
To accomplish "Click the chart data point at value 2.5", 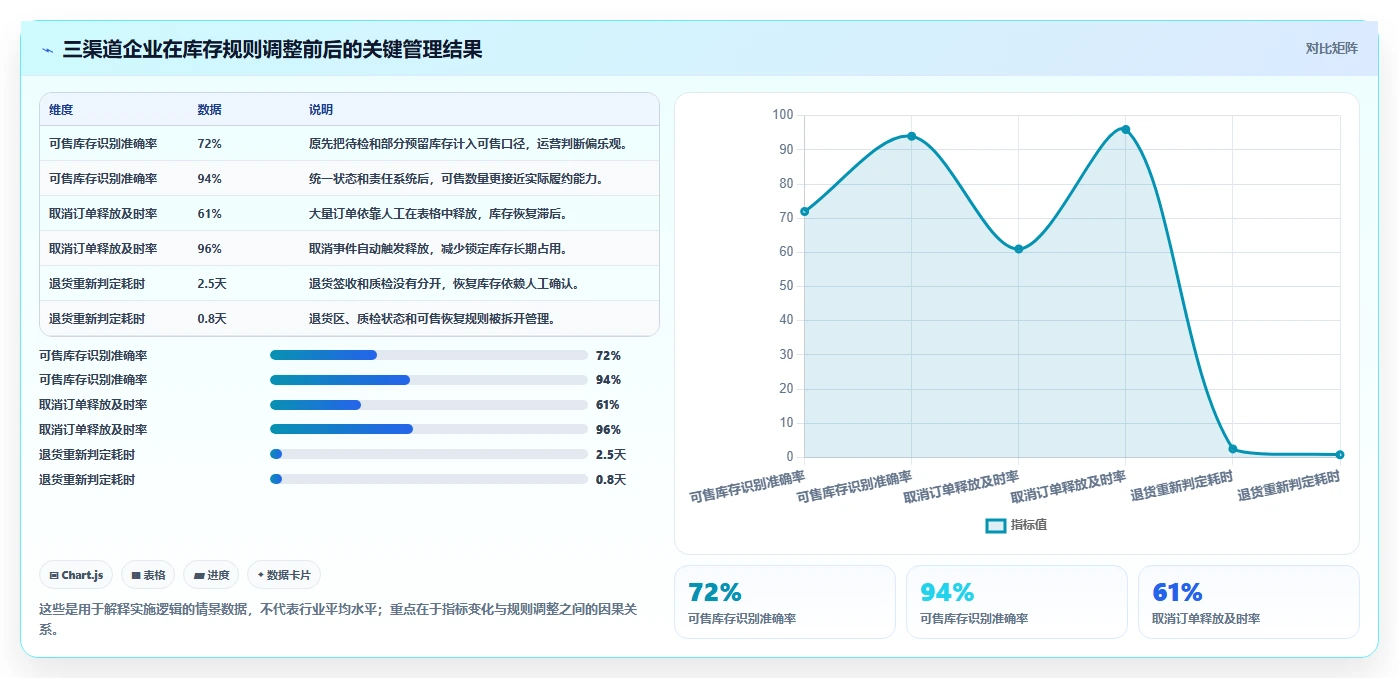I will 1233,449.
